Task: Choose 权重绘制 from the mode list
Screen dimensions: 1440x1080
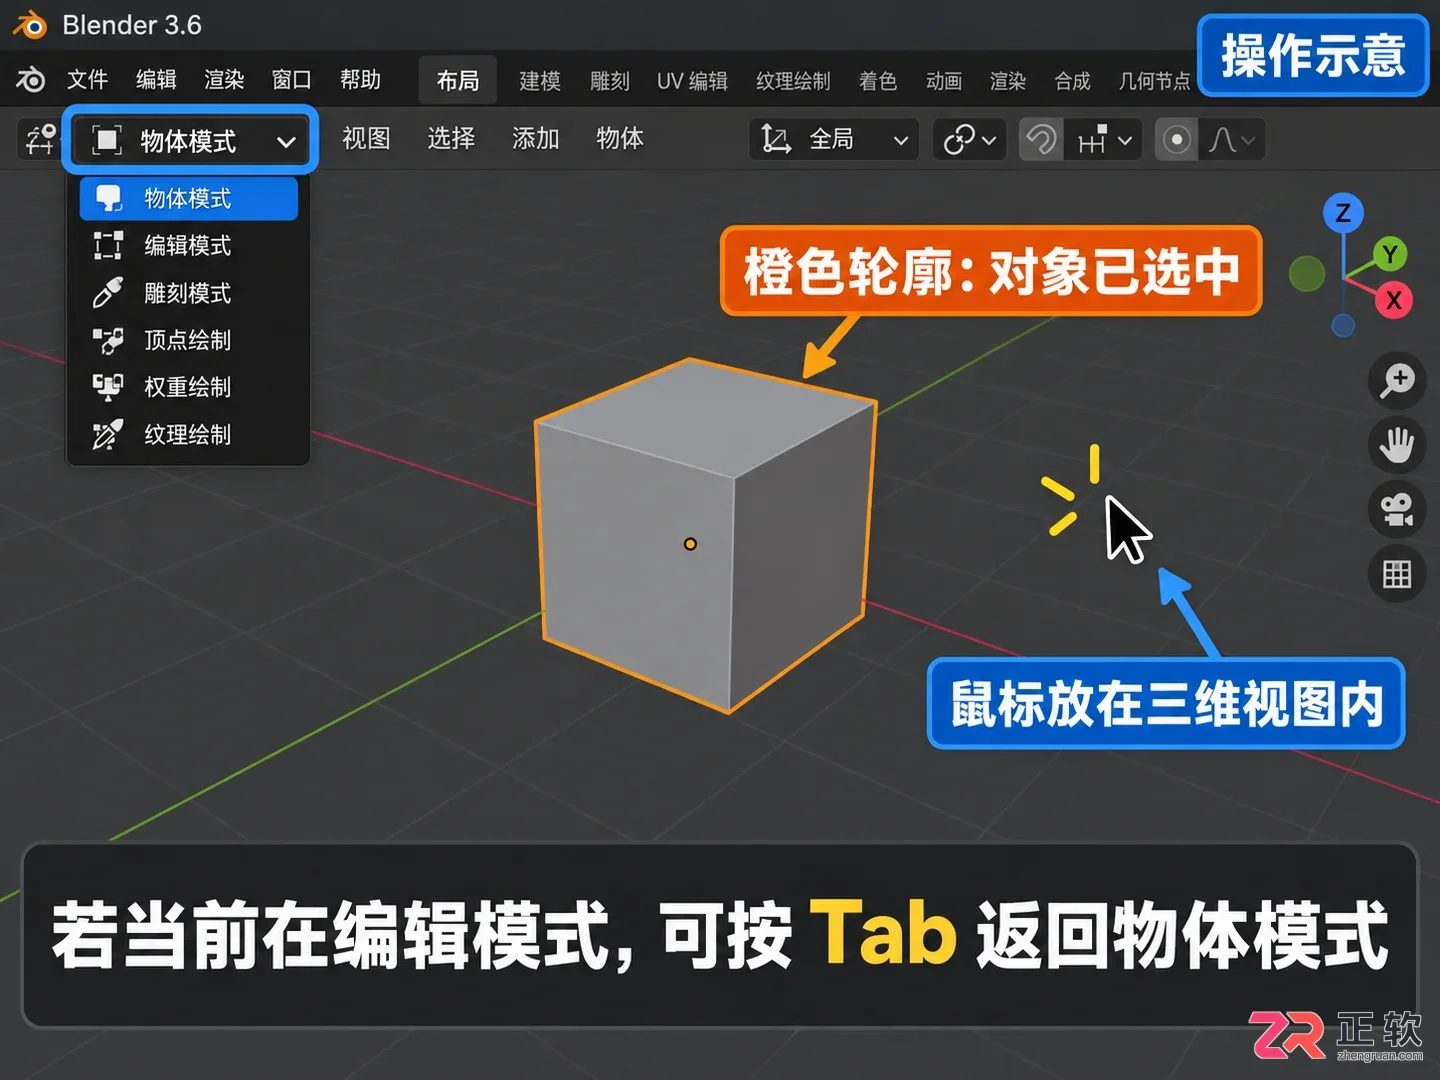Action: tap(189, 387)
